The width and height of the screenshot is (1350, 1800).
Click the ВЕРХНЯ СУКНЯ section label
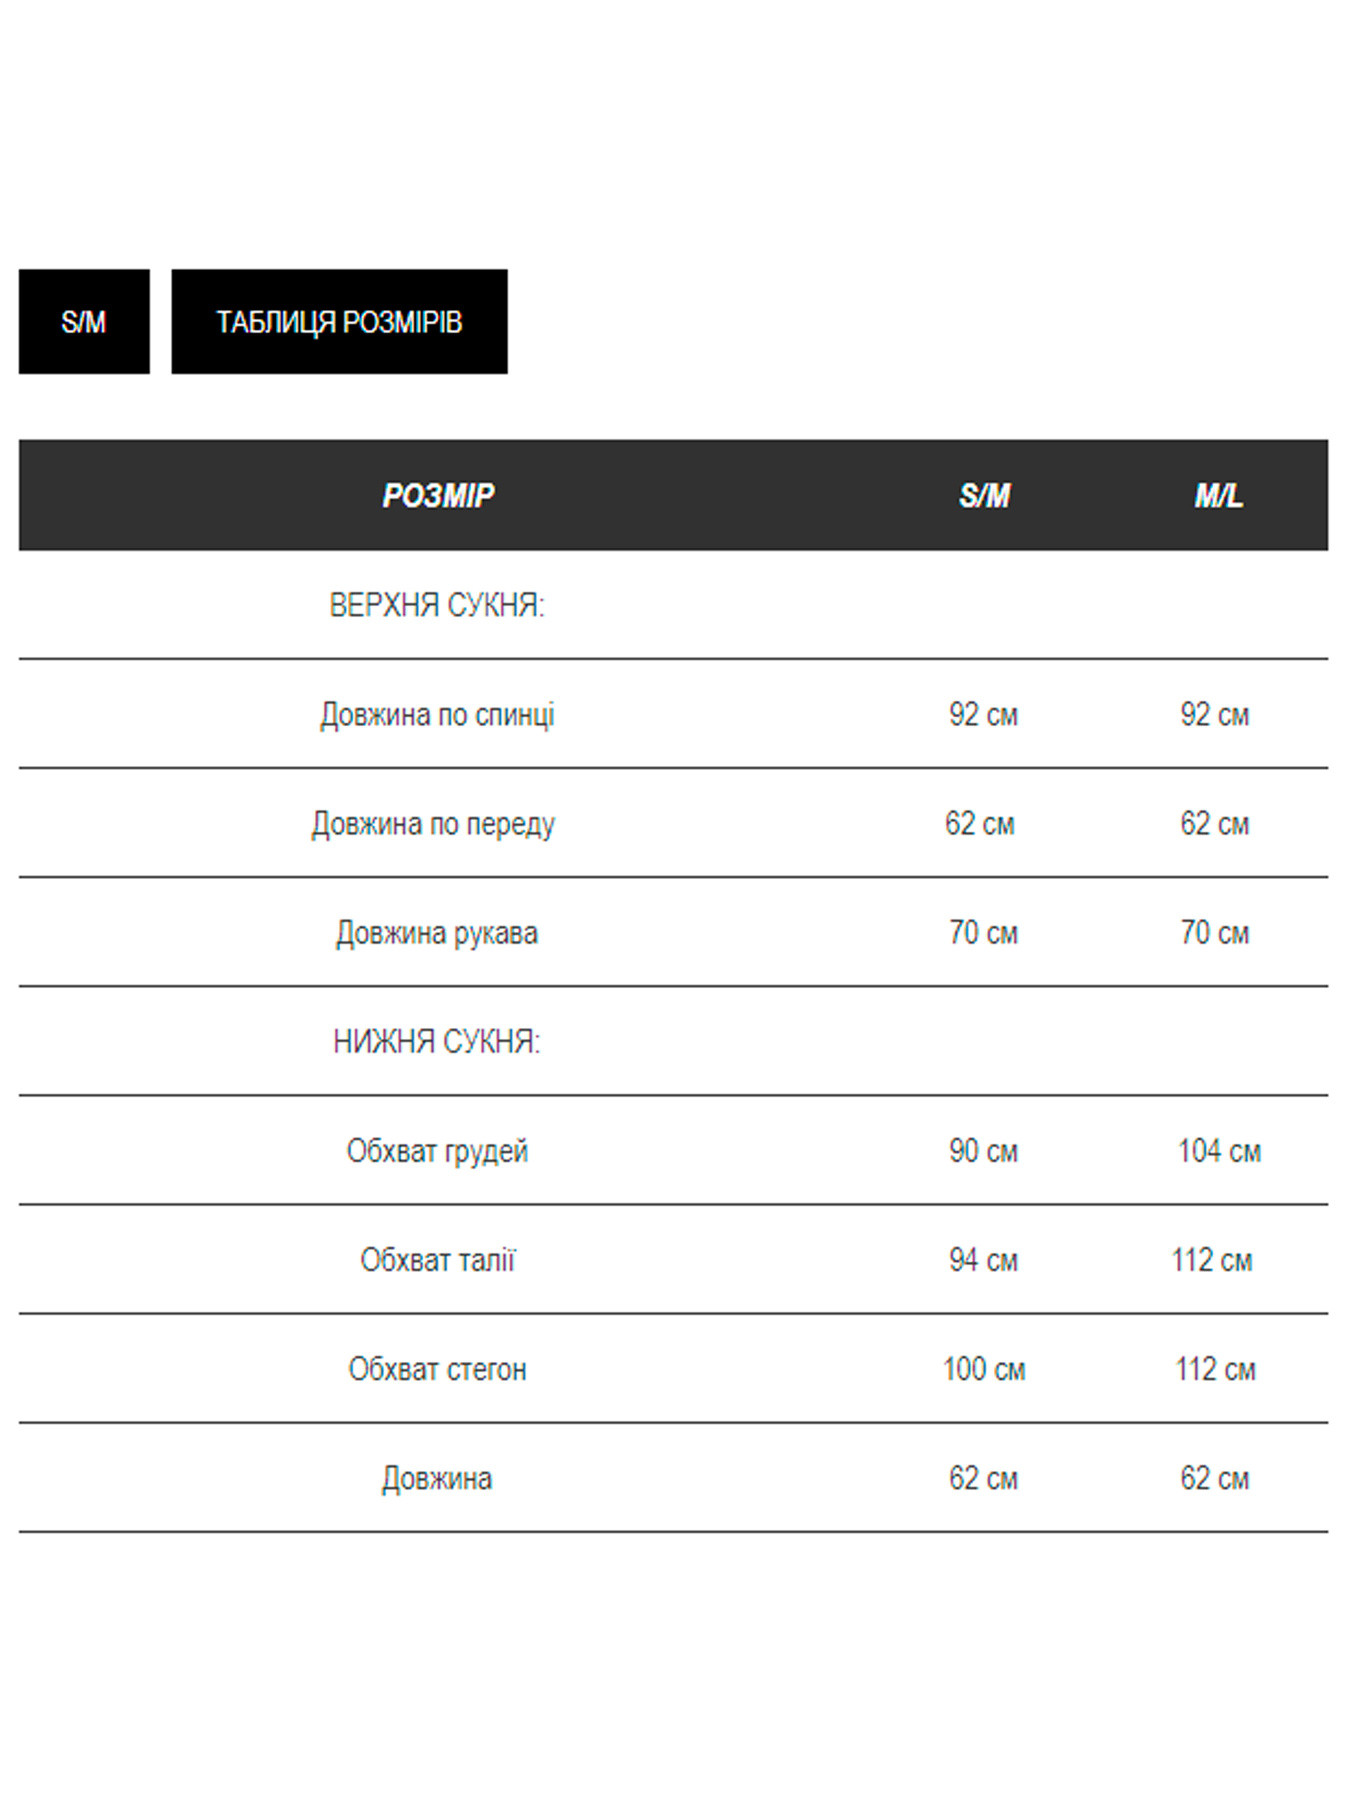point(437,605)
